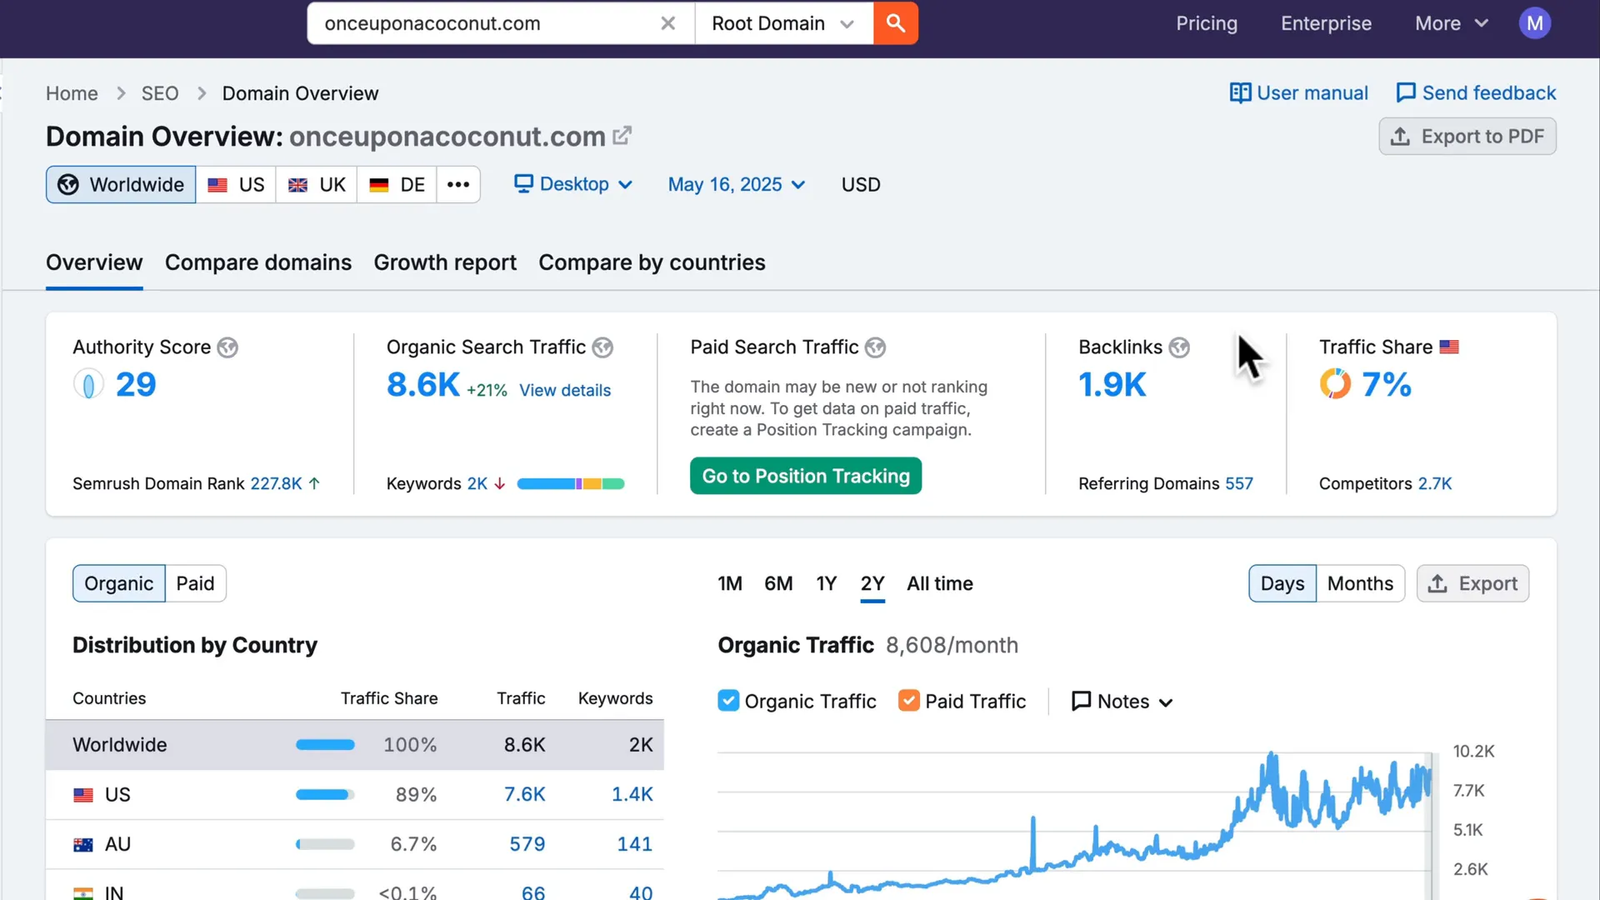1600x900 pixels.
Task: Click the chart Export button
Action: click(1472, 583)
